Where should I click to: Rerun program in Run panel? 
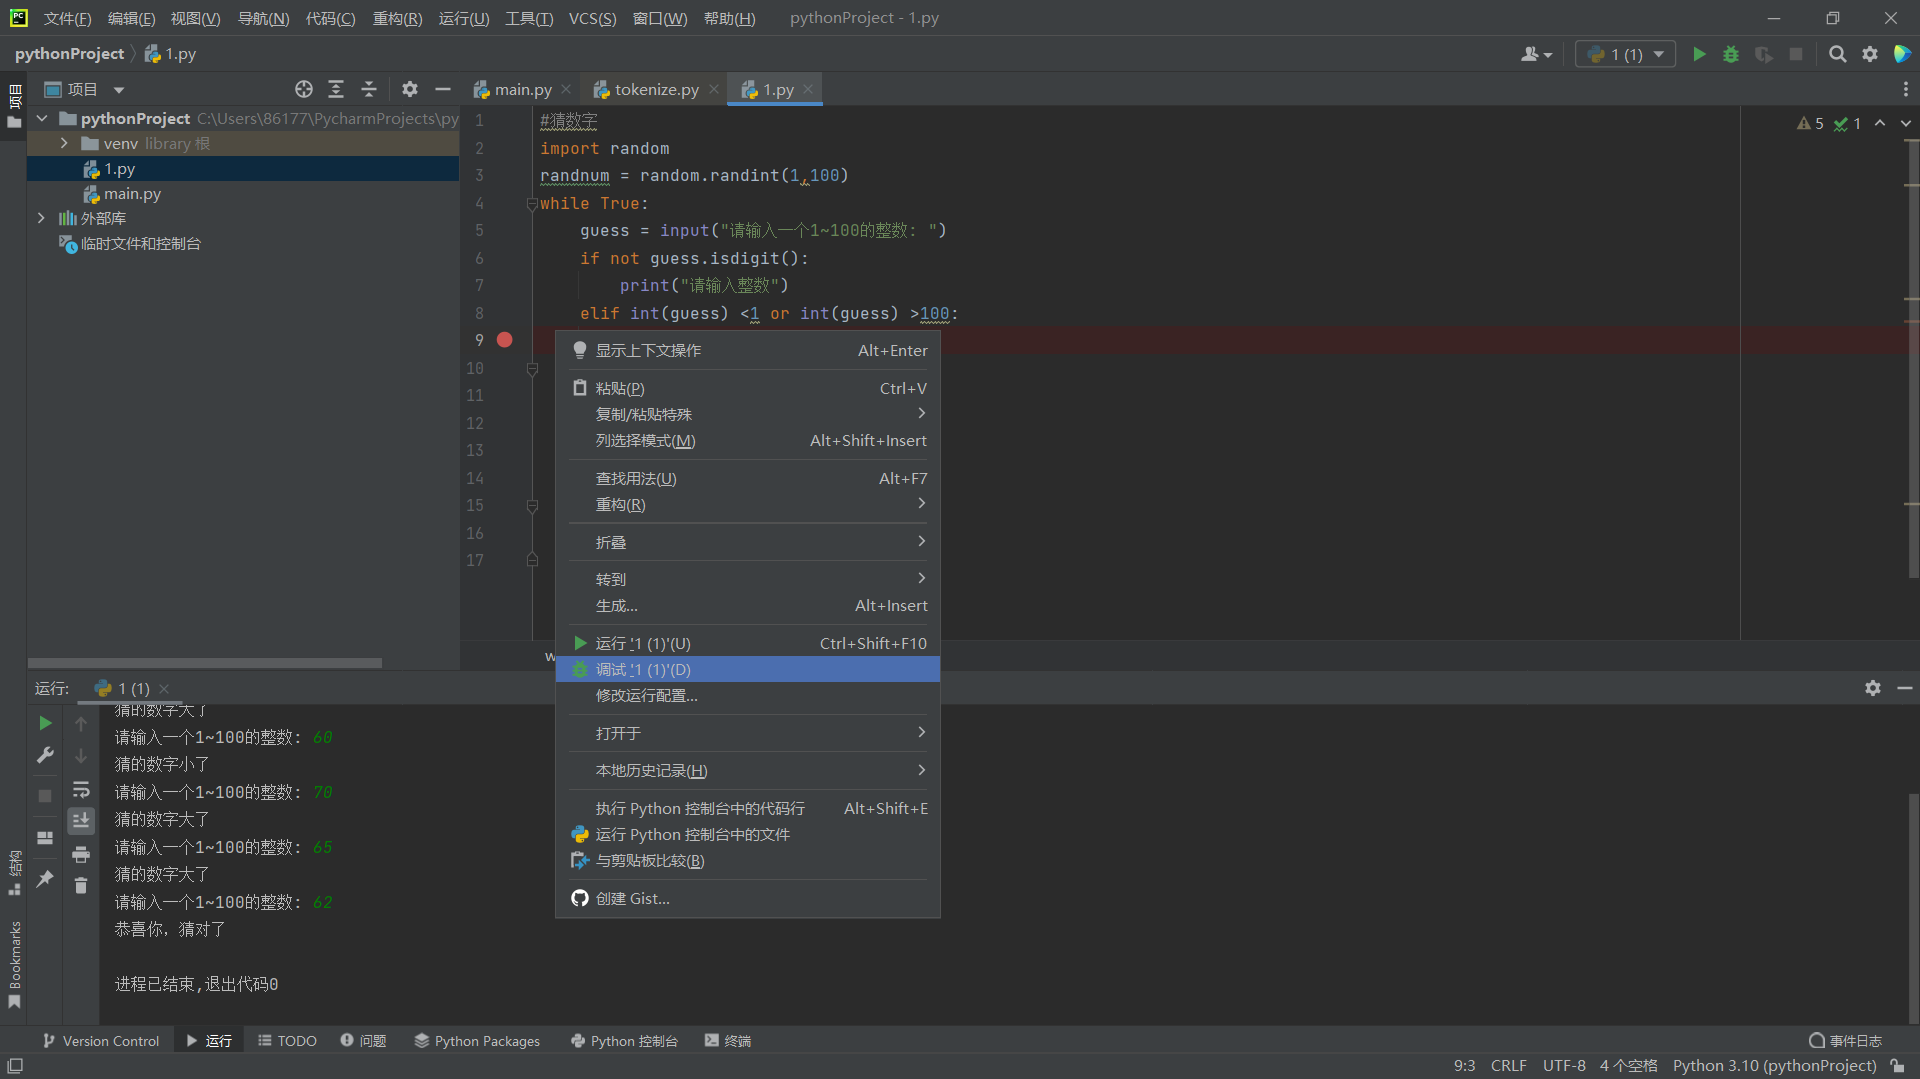coord(45,722)
